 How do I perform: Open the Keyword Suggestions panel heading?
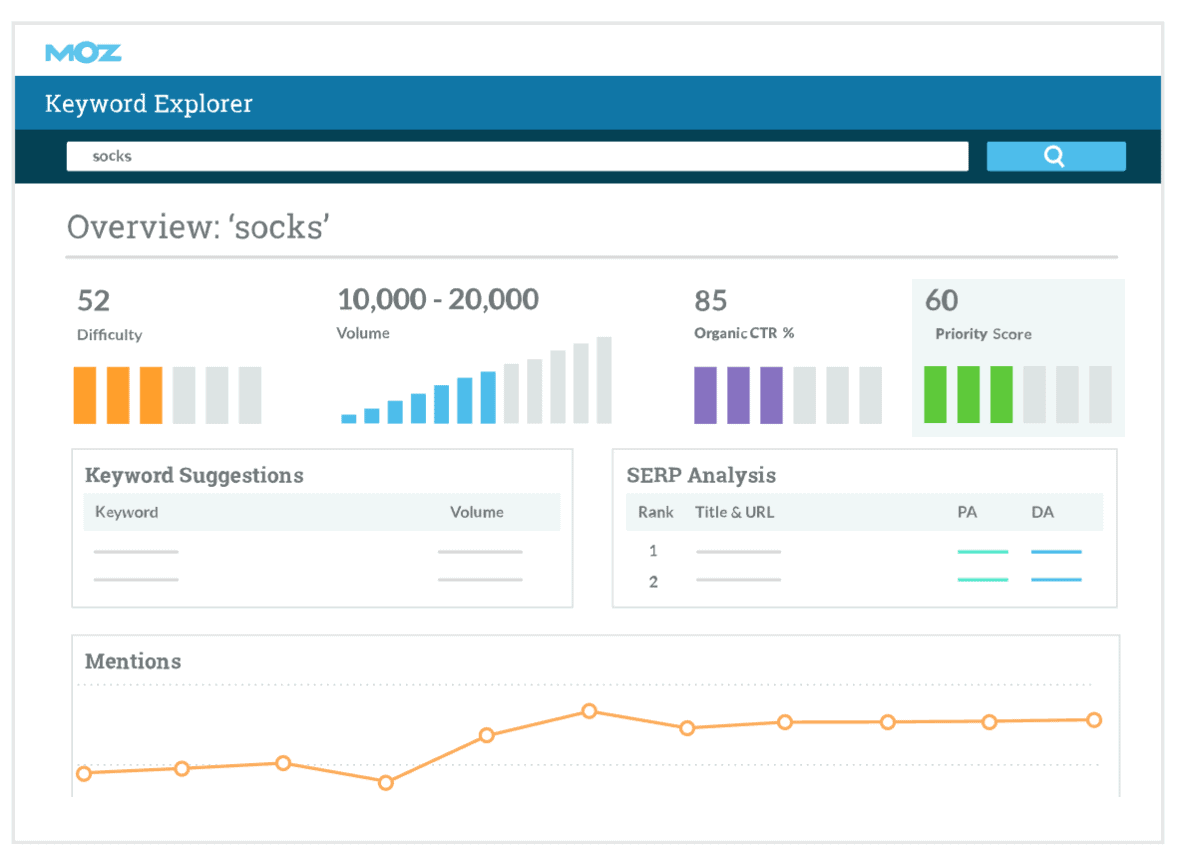[194, 475]
